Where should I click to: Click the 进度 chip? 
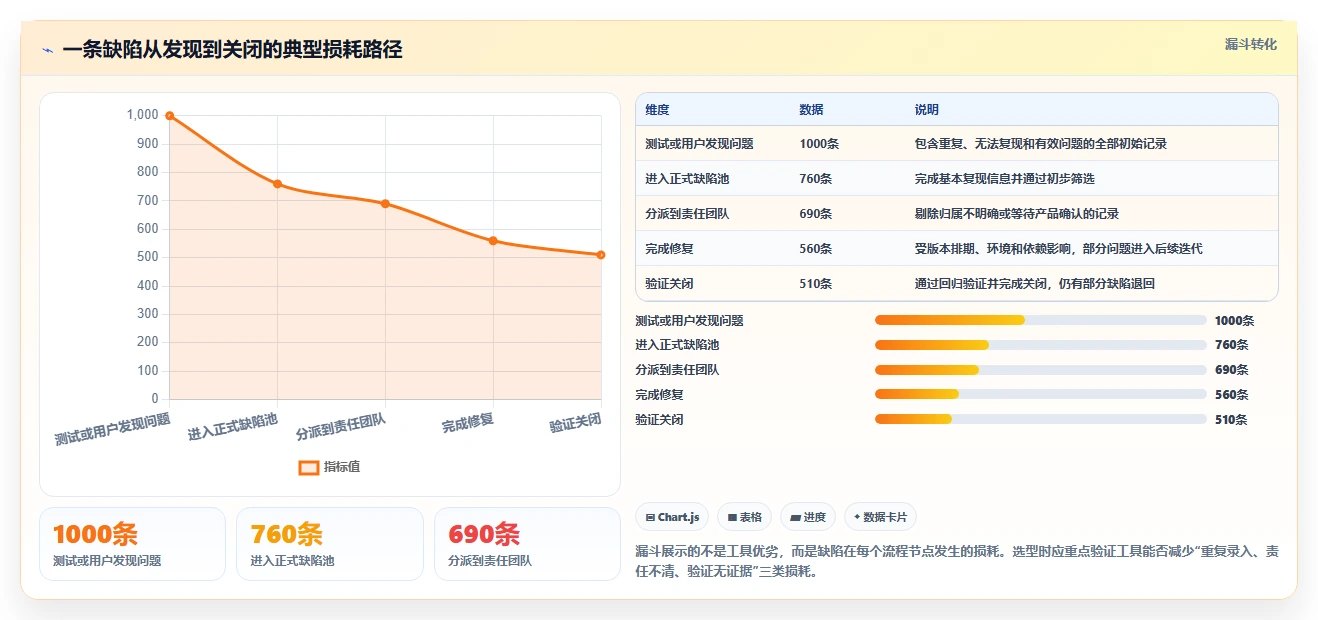pos(808,517)
